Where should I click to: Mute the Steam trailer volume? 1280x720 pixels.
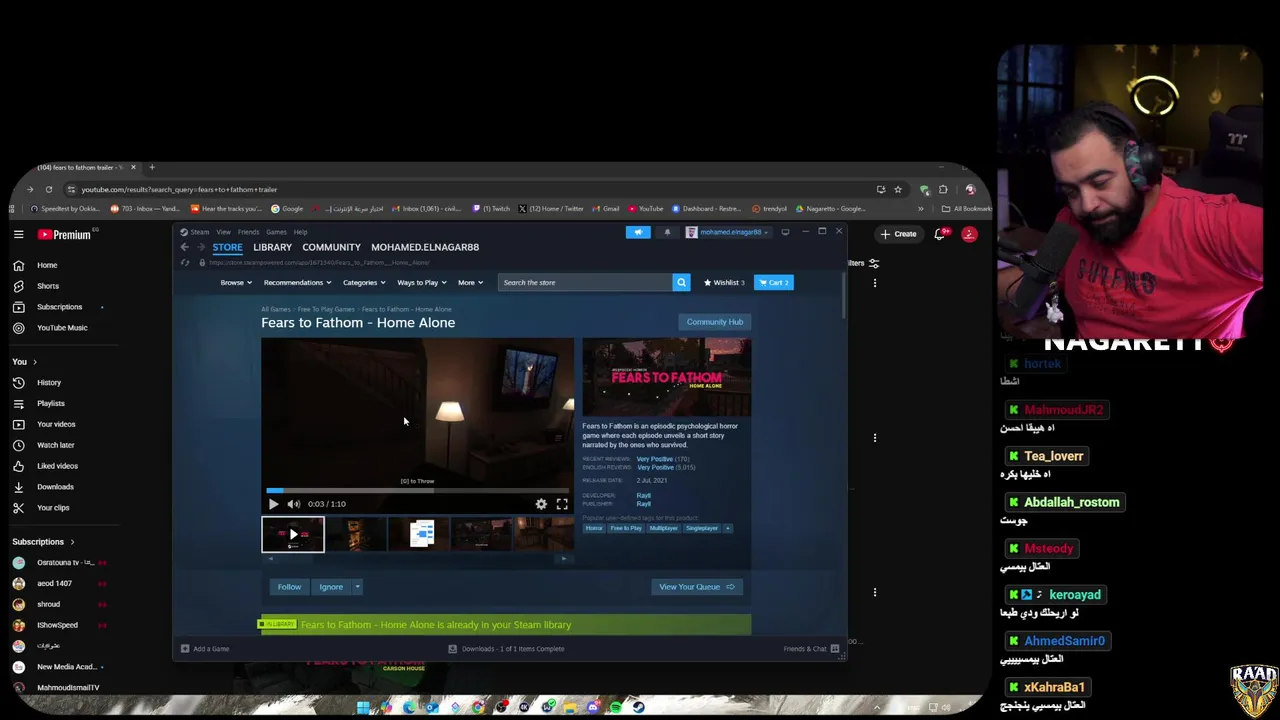click(x=293, y=504)
